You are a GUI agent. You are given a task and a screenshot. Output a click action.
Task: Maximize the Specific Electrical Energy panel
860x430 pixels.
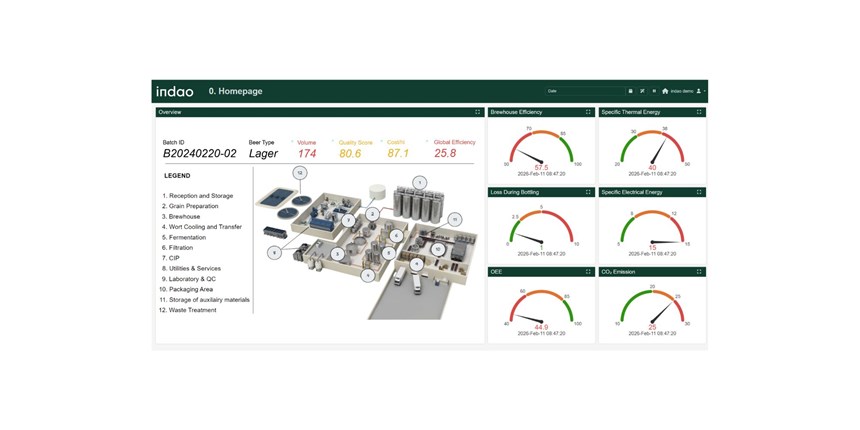click(x=699, y=192)
